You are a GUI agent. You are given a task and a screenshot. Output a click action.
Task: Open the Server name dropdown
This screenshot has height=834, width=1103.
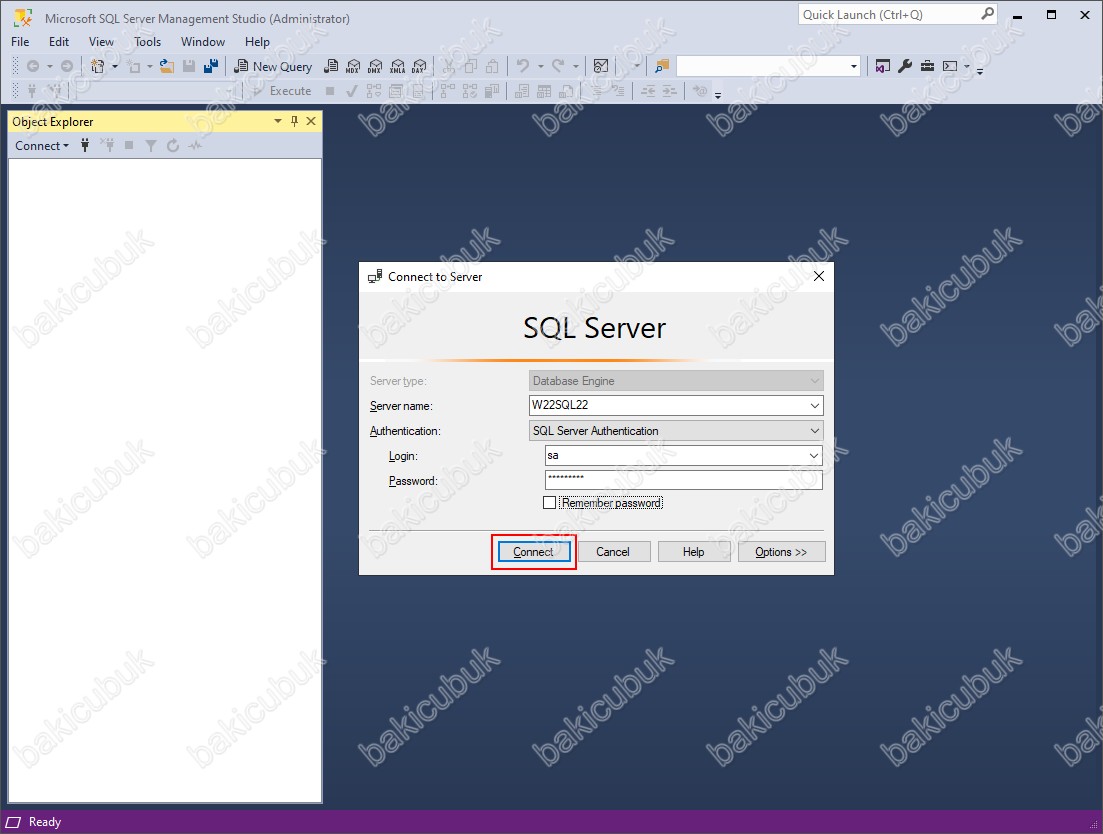(814, 406)
